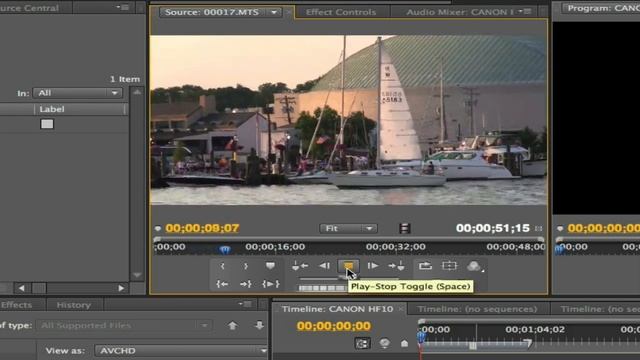Click Set Encore Chapter Marker icon
640x360 pixels.
coord(384,344)
